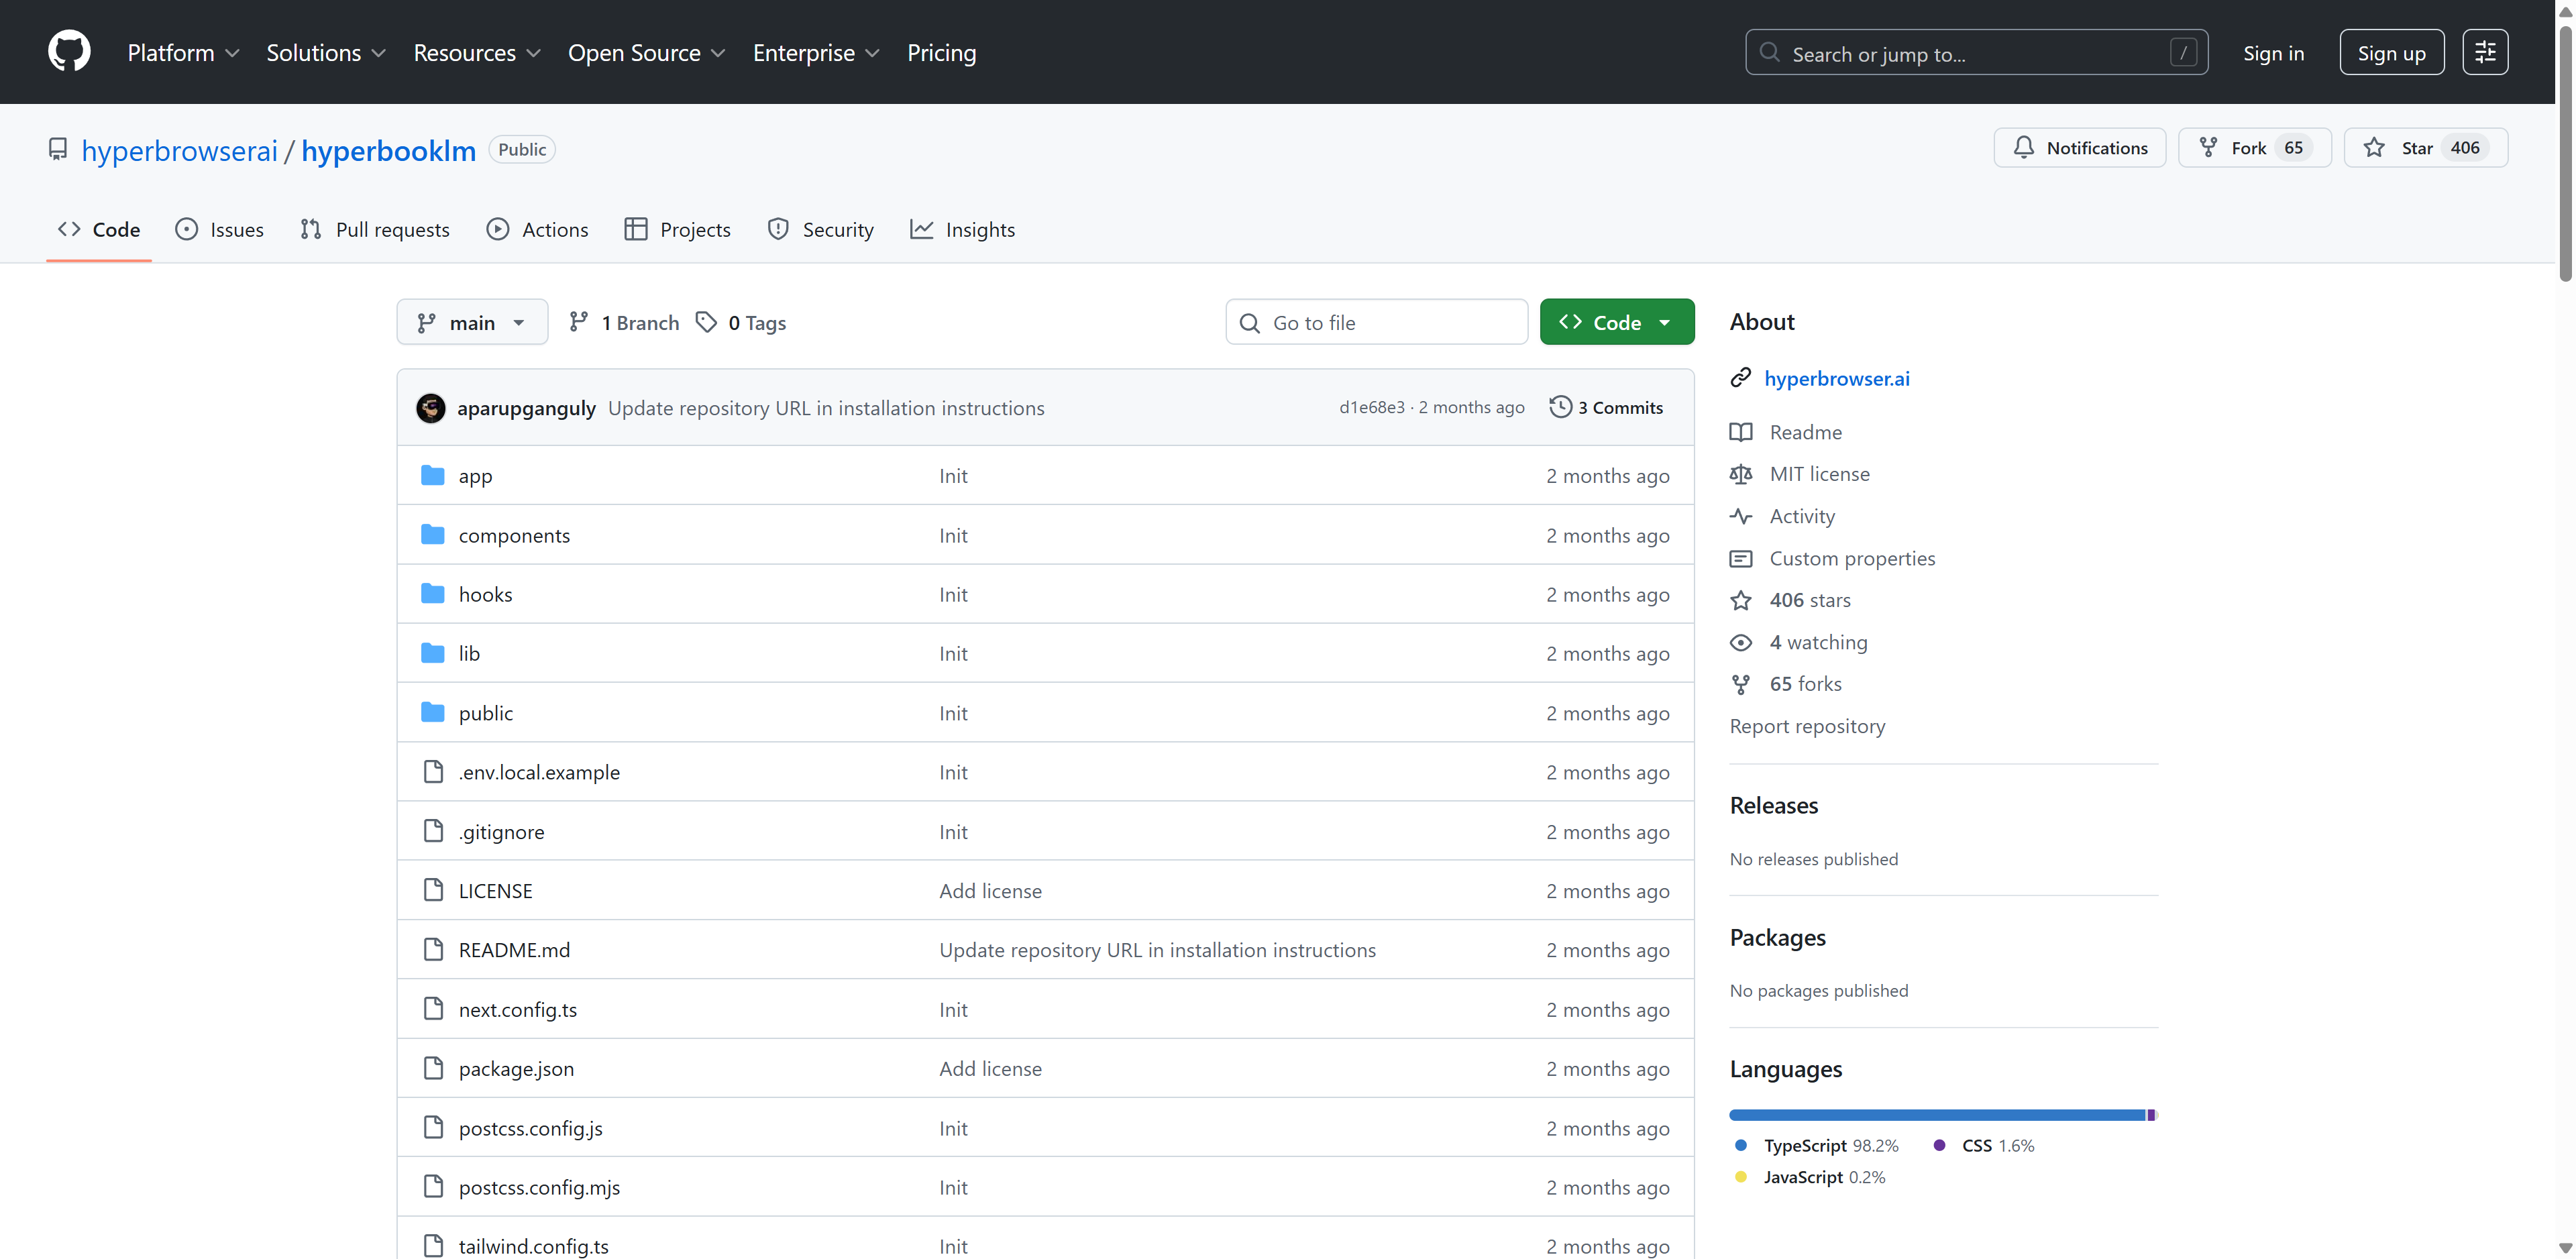Switch to the Issues tab

[x=219, y=230]
